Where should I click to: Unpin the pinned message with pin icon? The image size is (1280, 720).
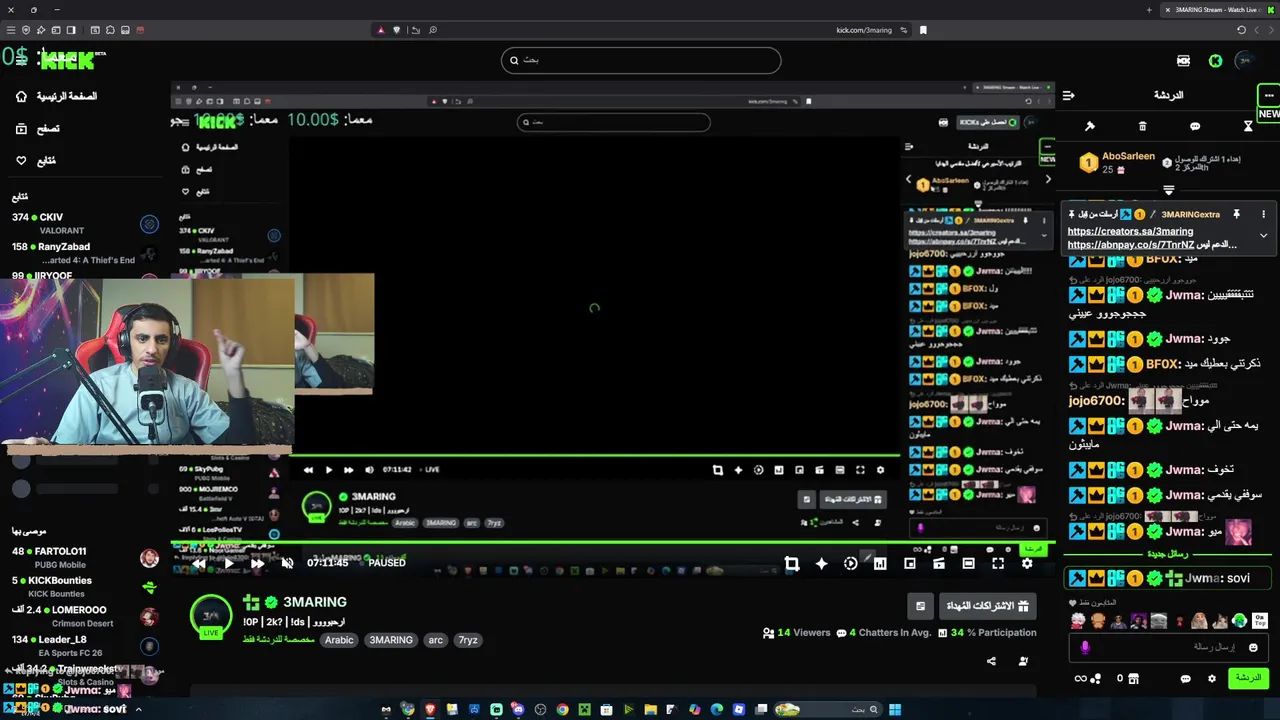[1237, 214]
